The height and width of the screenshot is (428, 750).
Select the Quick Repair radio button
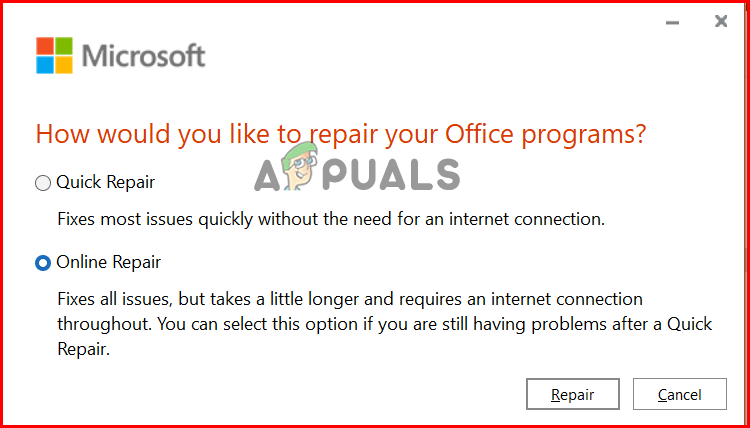pyautogui.click(x=42, y=183)
